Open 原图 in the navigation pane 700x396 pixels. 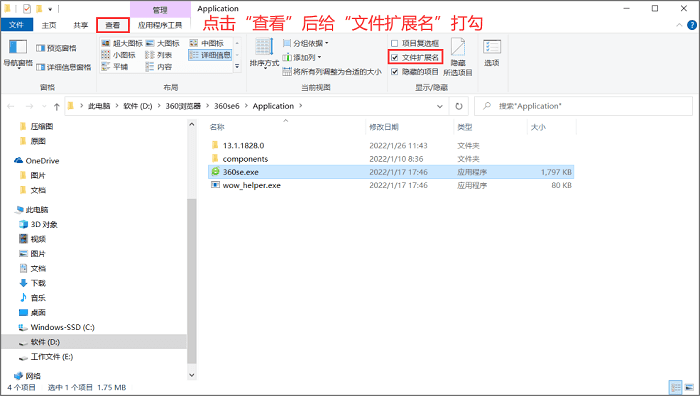click(38, 142)
